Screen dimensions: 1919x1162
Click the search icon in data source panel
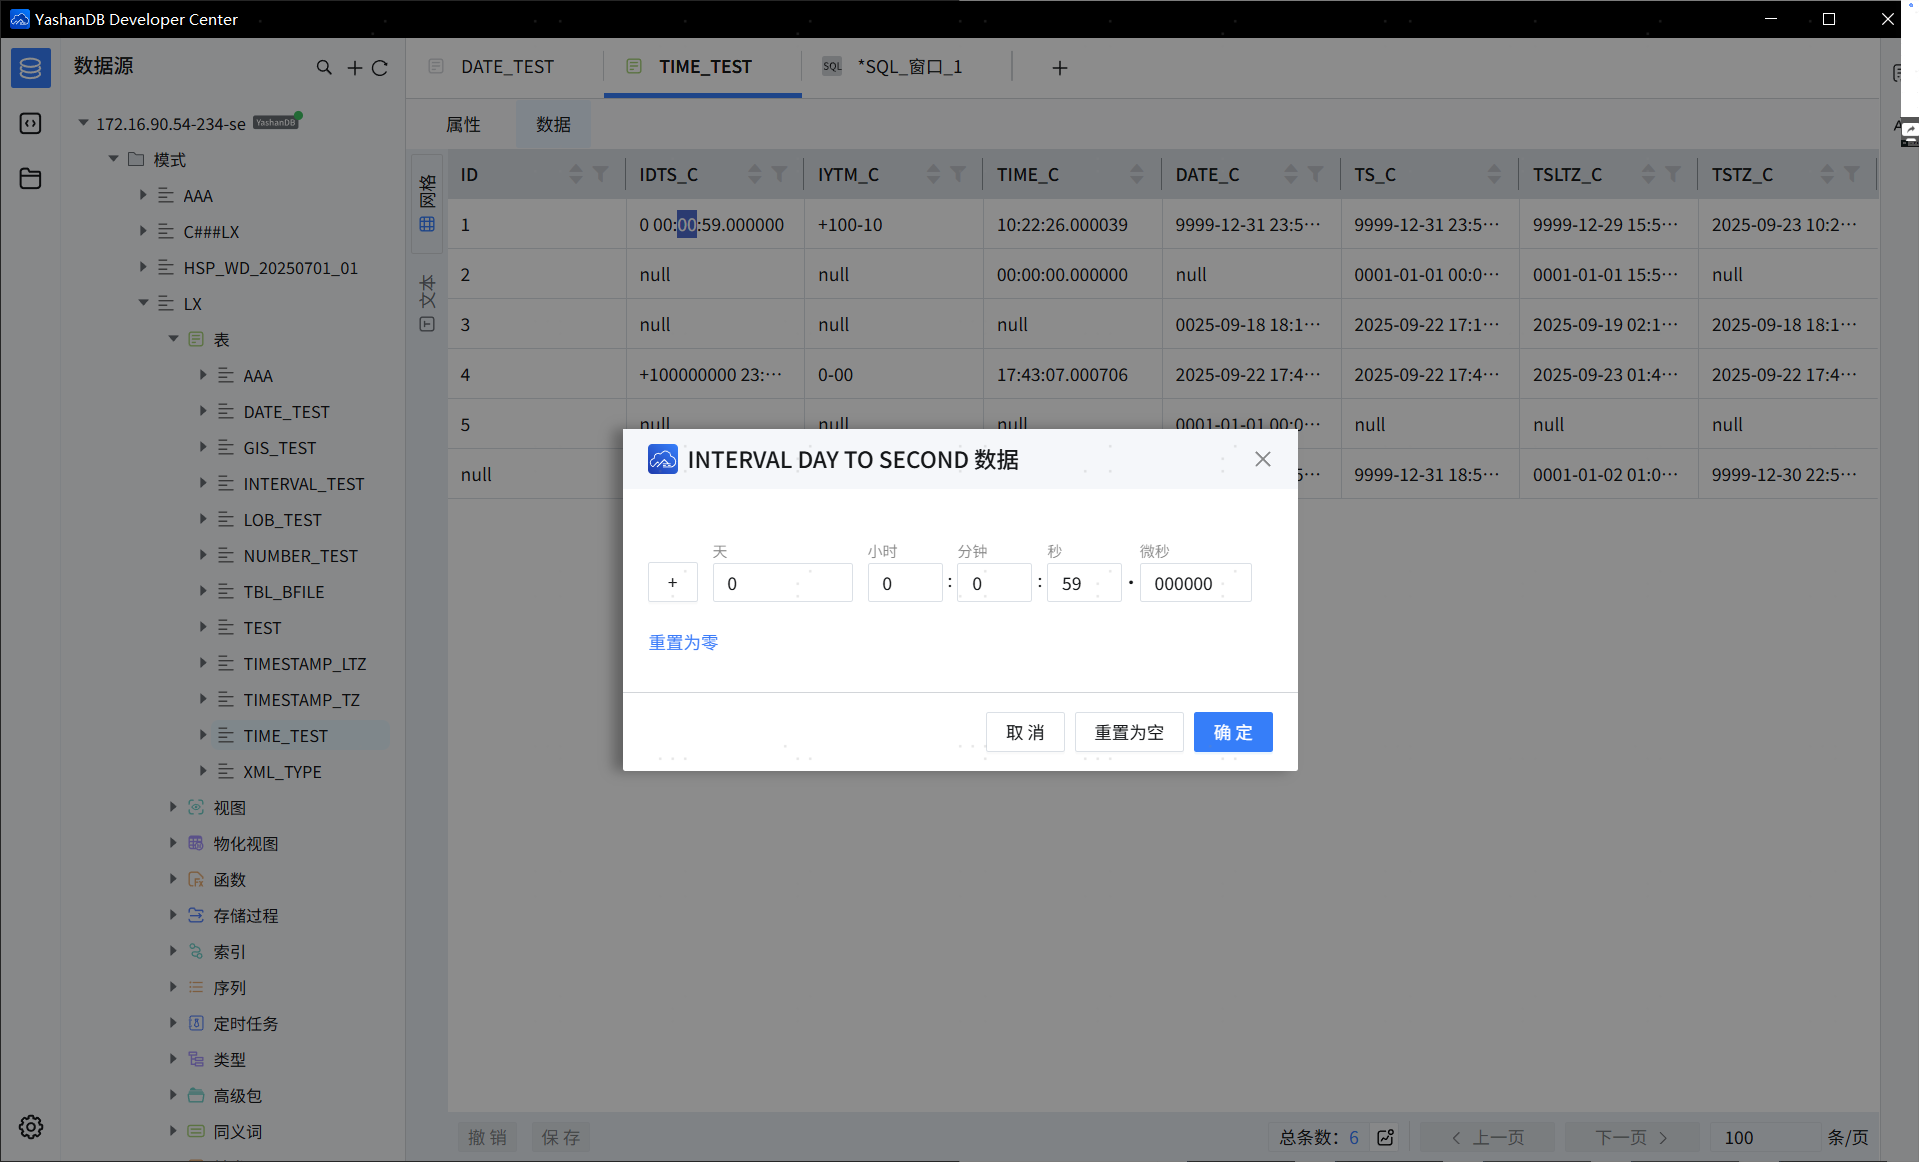(324, 68)
